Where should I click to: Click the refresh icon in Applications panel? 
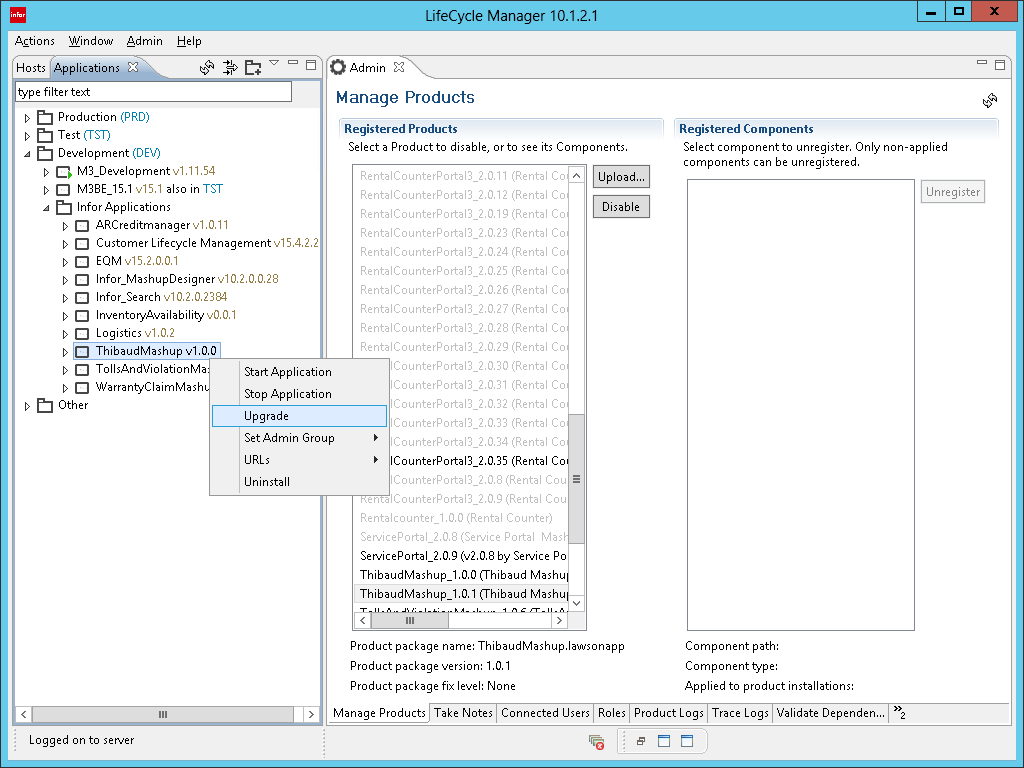tap(207, 68)
